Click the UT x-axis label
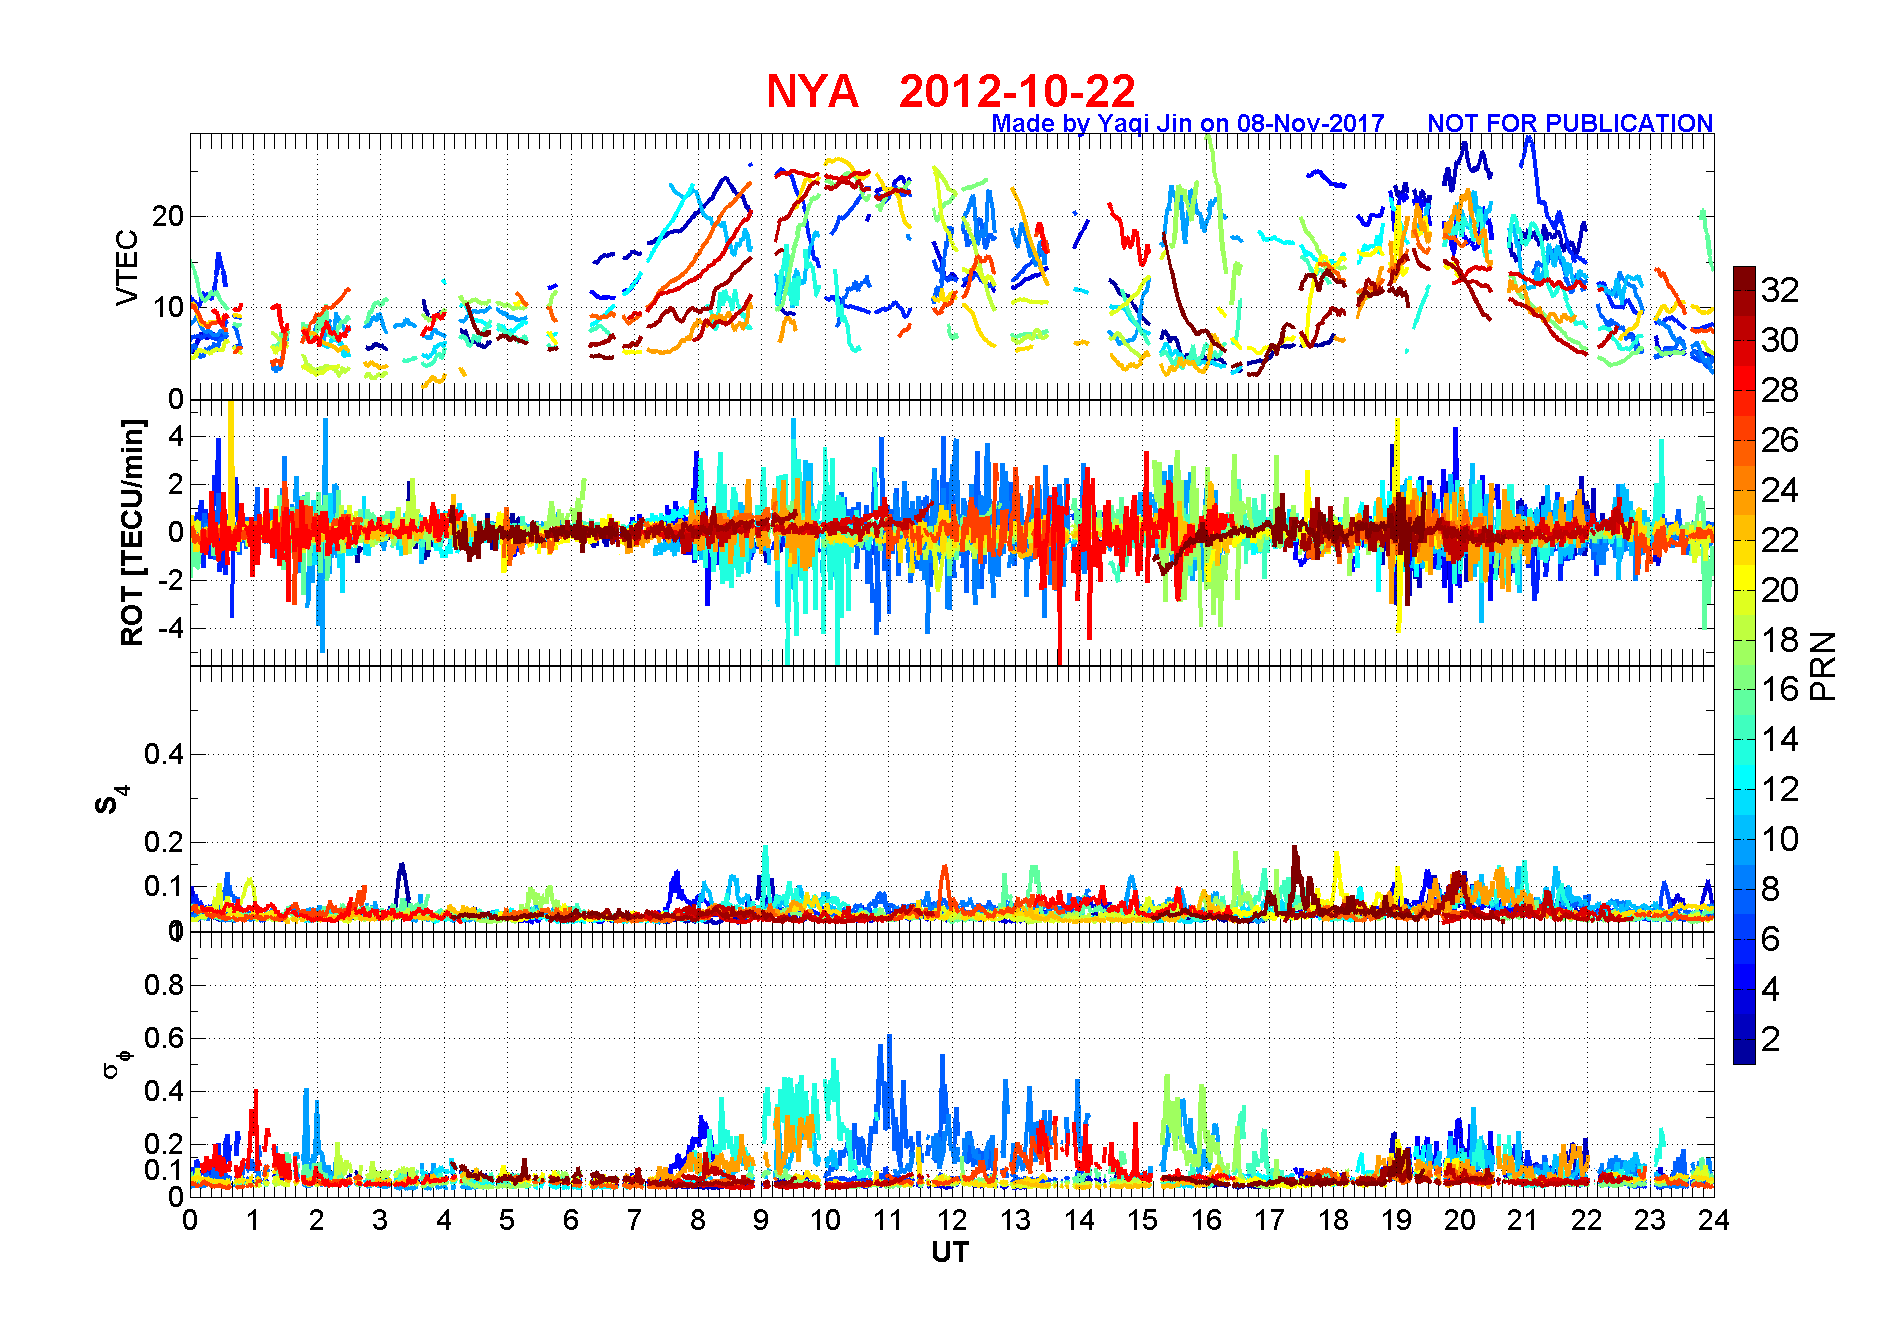Image resolution: width=1904 pixels, height=1330 pixels. click(x=950, y=1252)
